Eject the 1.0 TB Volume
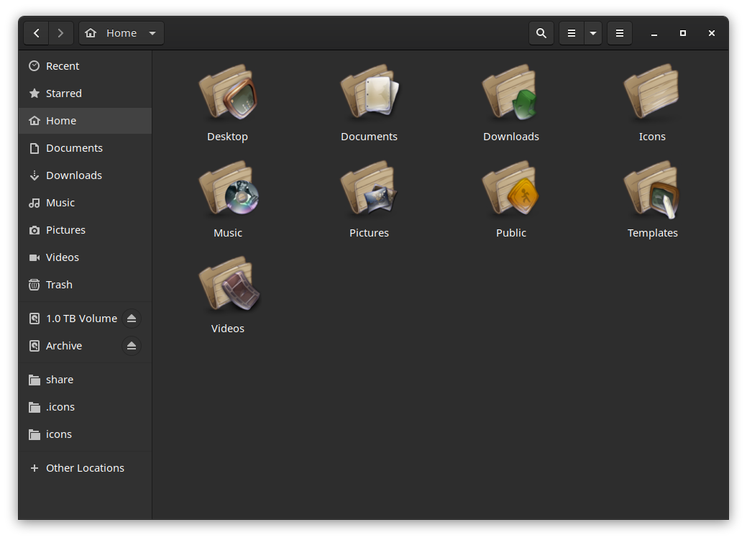The image size is (747, 540). [131, 318]
